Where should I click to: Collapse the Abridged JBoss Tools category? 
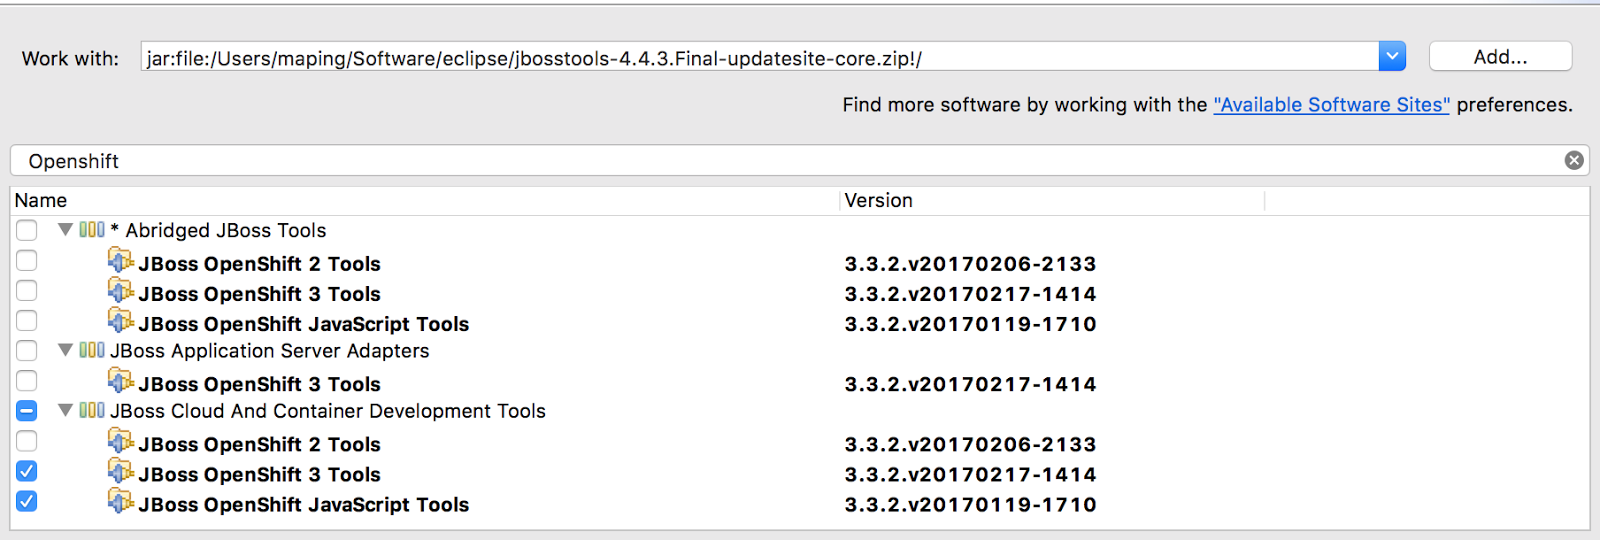click(65, 230)
